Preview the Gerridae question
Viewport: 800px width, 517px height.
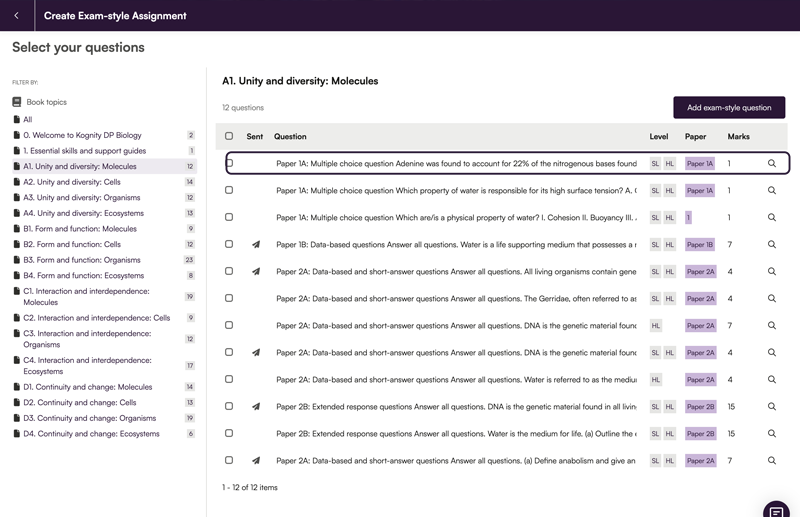coord(771,299)
